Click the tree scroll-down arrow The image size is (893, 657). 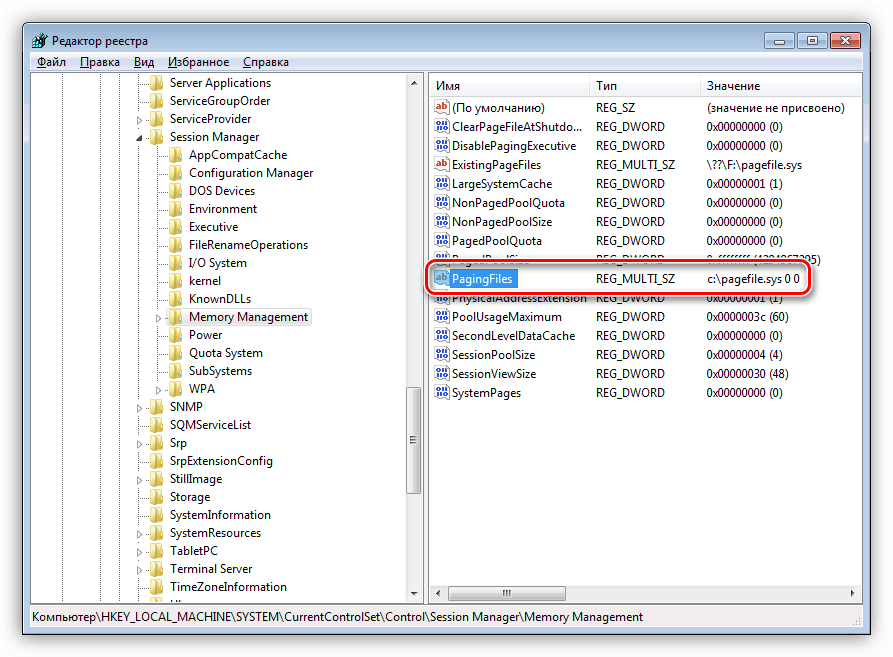(414, 594)
